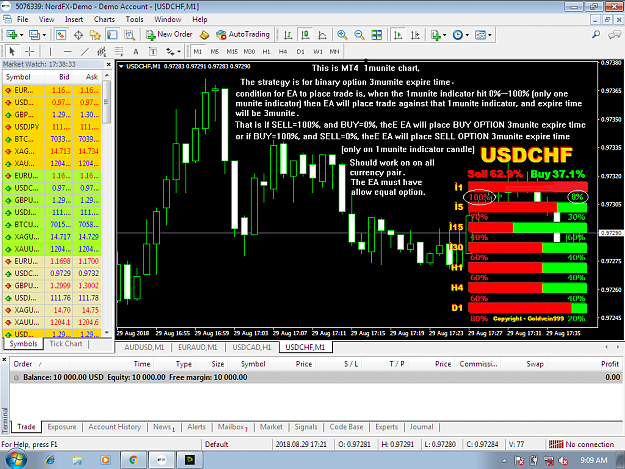Open the Tick Chart tab in Market Watch
This screenshot has height=469, width=625.
click(66, 343)
